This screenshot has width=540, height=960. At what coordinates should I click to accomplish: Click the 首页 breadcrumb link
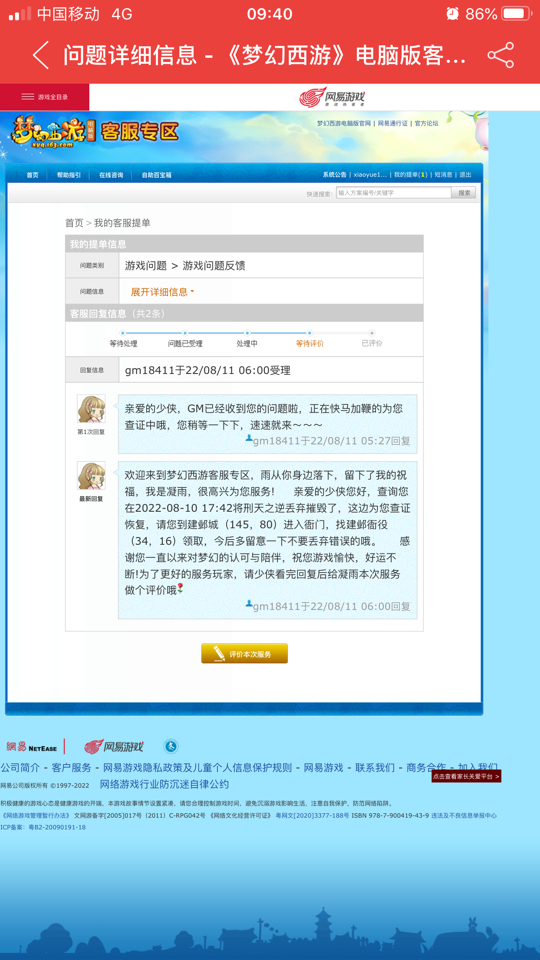coord(74,223)
